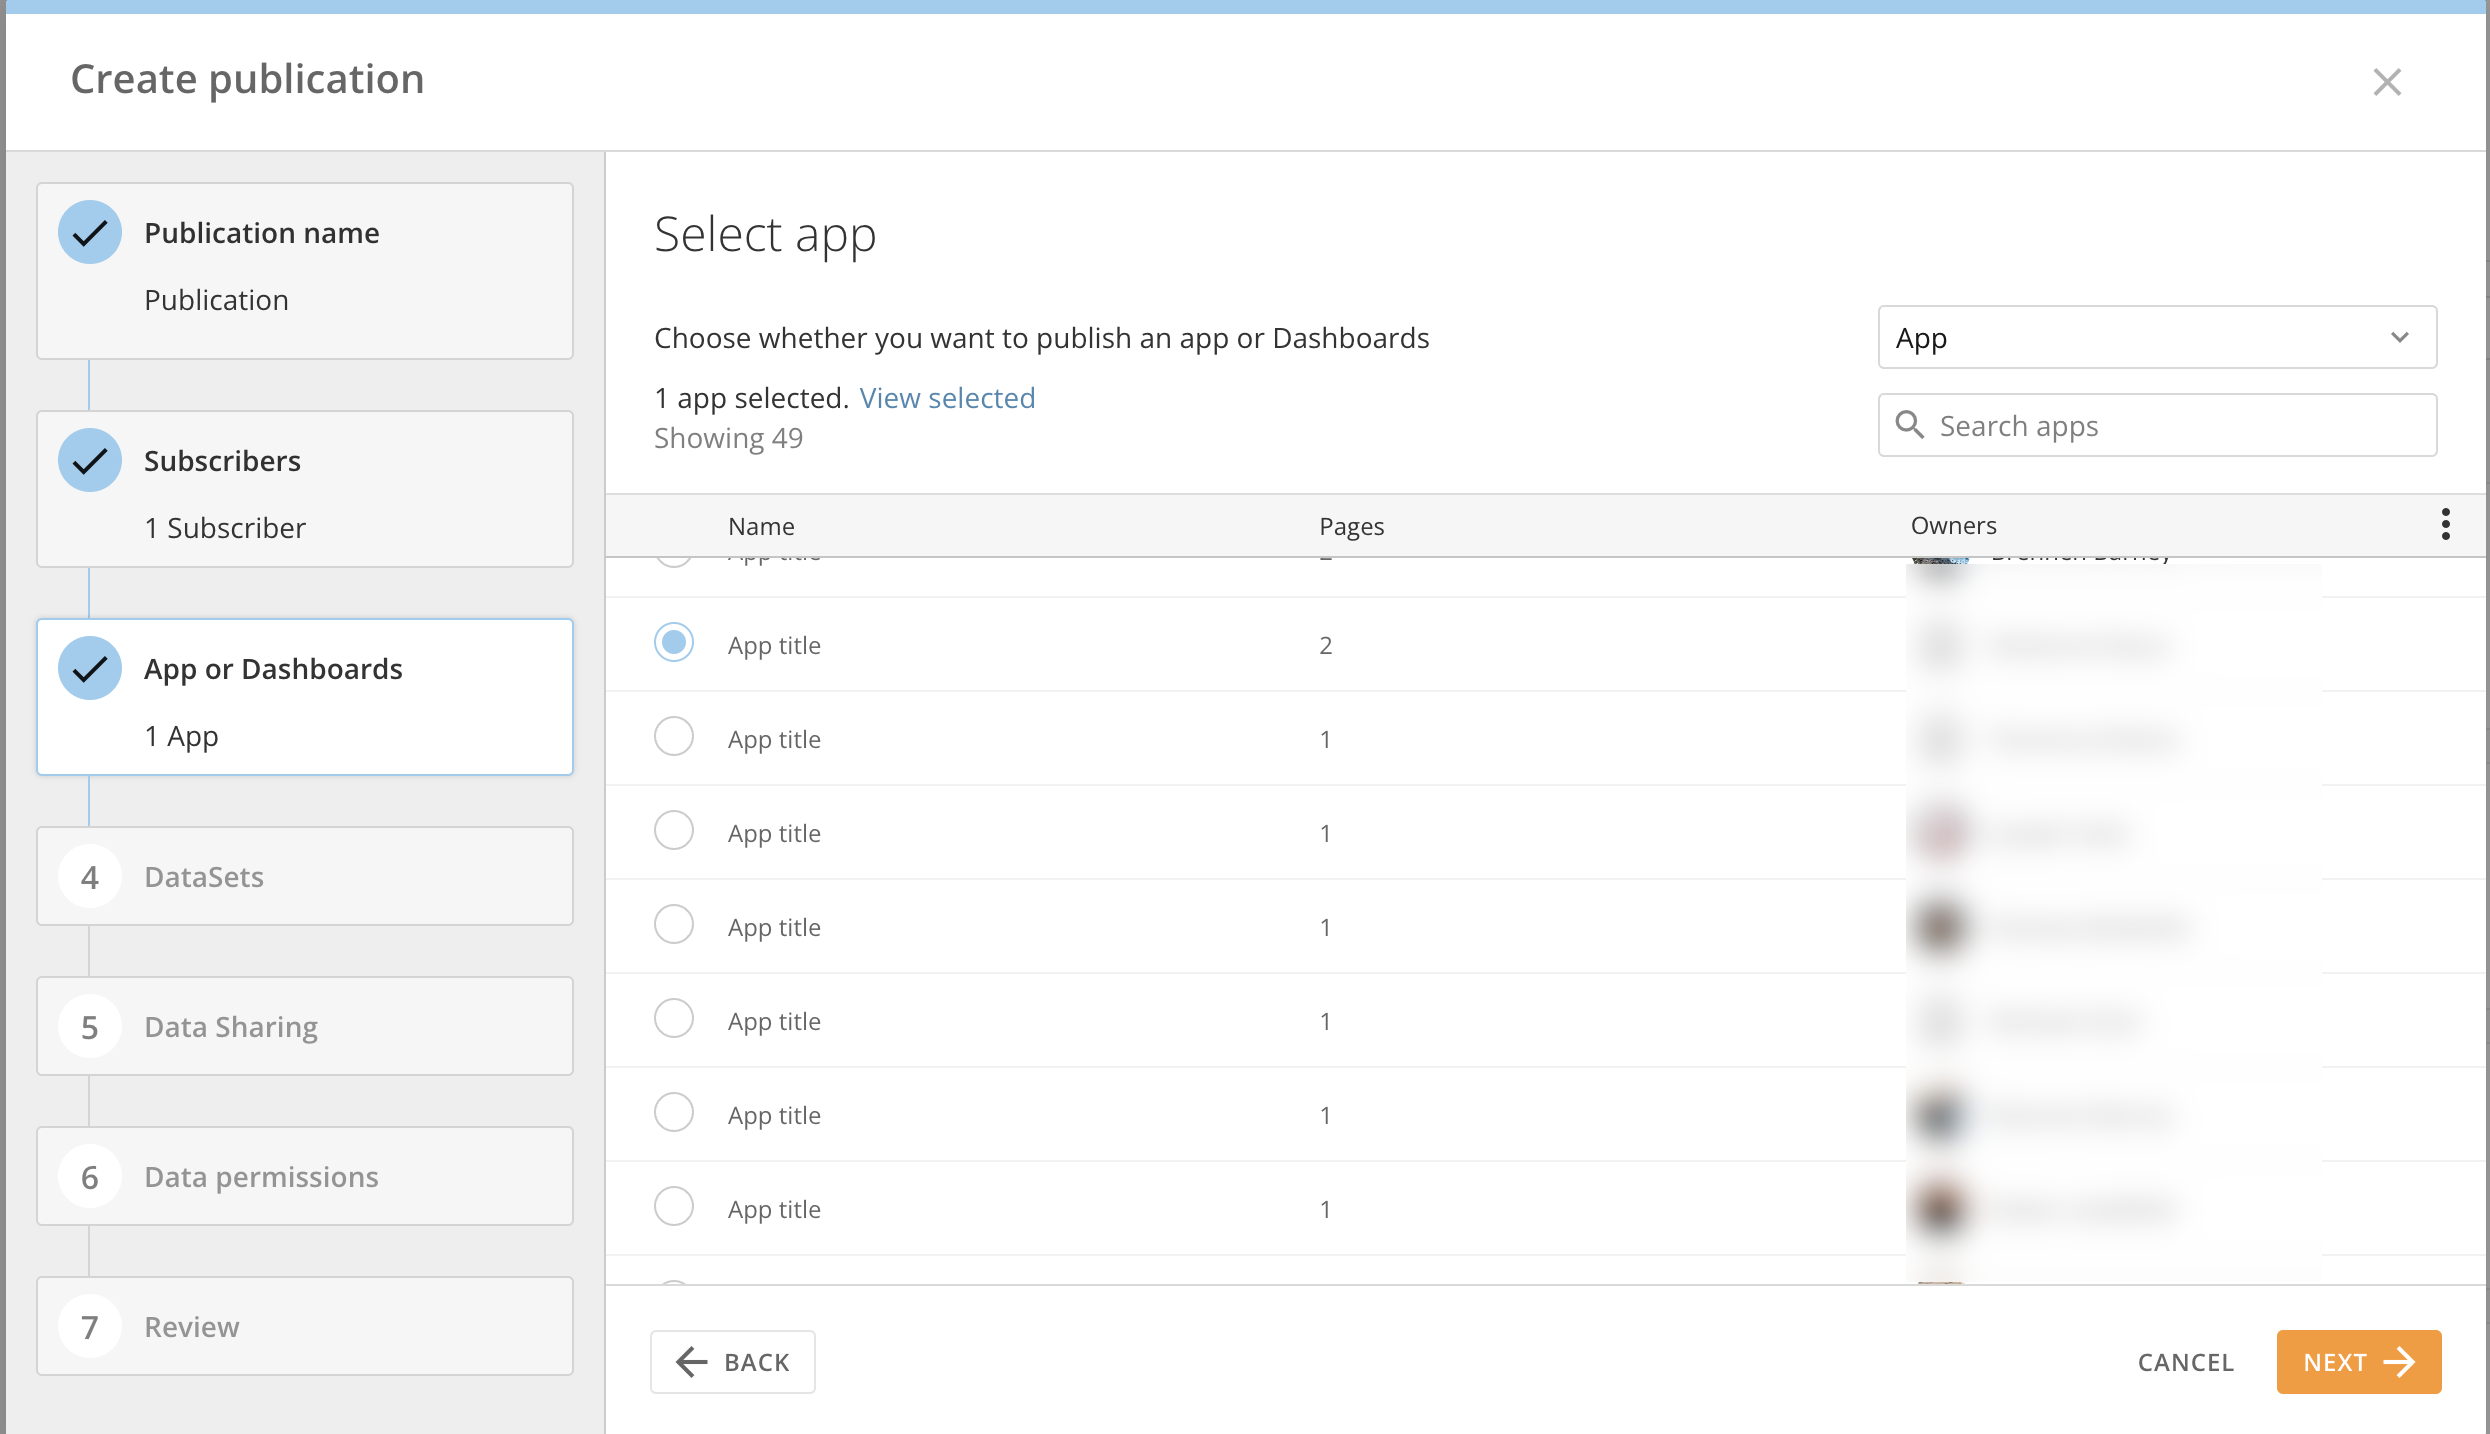Select the last fully visible App title radio
Screen dimensions: 2490x1434
tap(674, 1206)
